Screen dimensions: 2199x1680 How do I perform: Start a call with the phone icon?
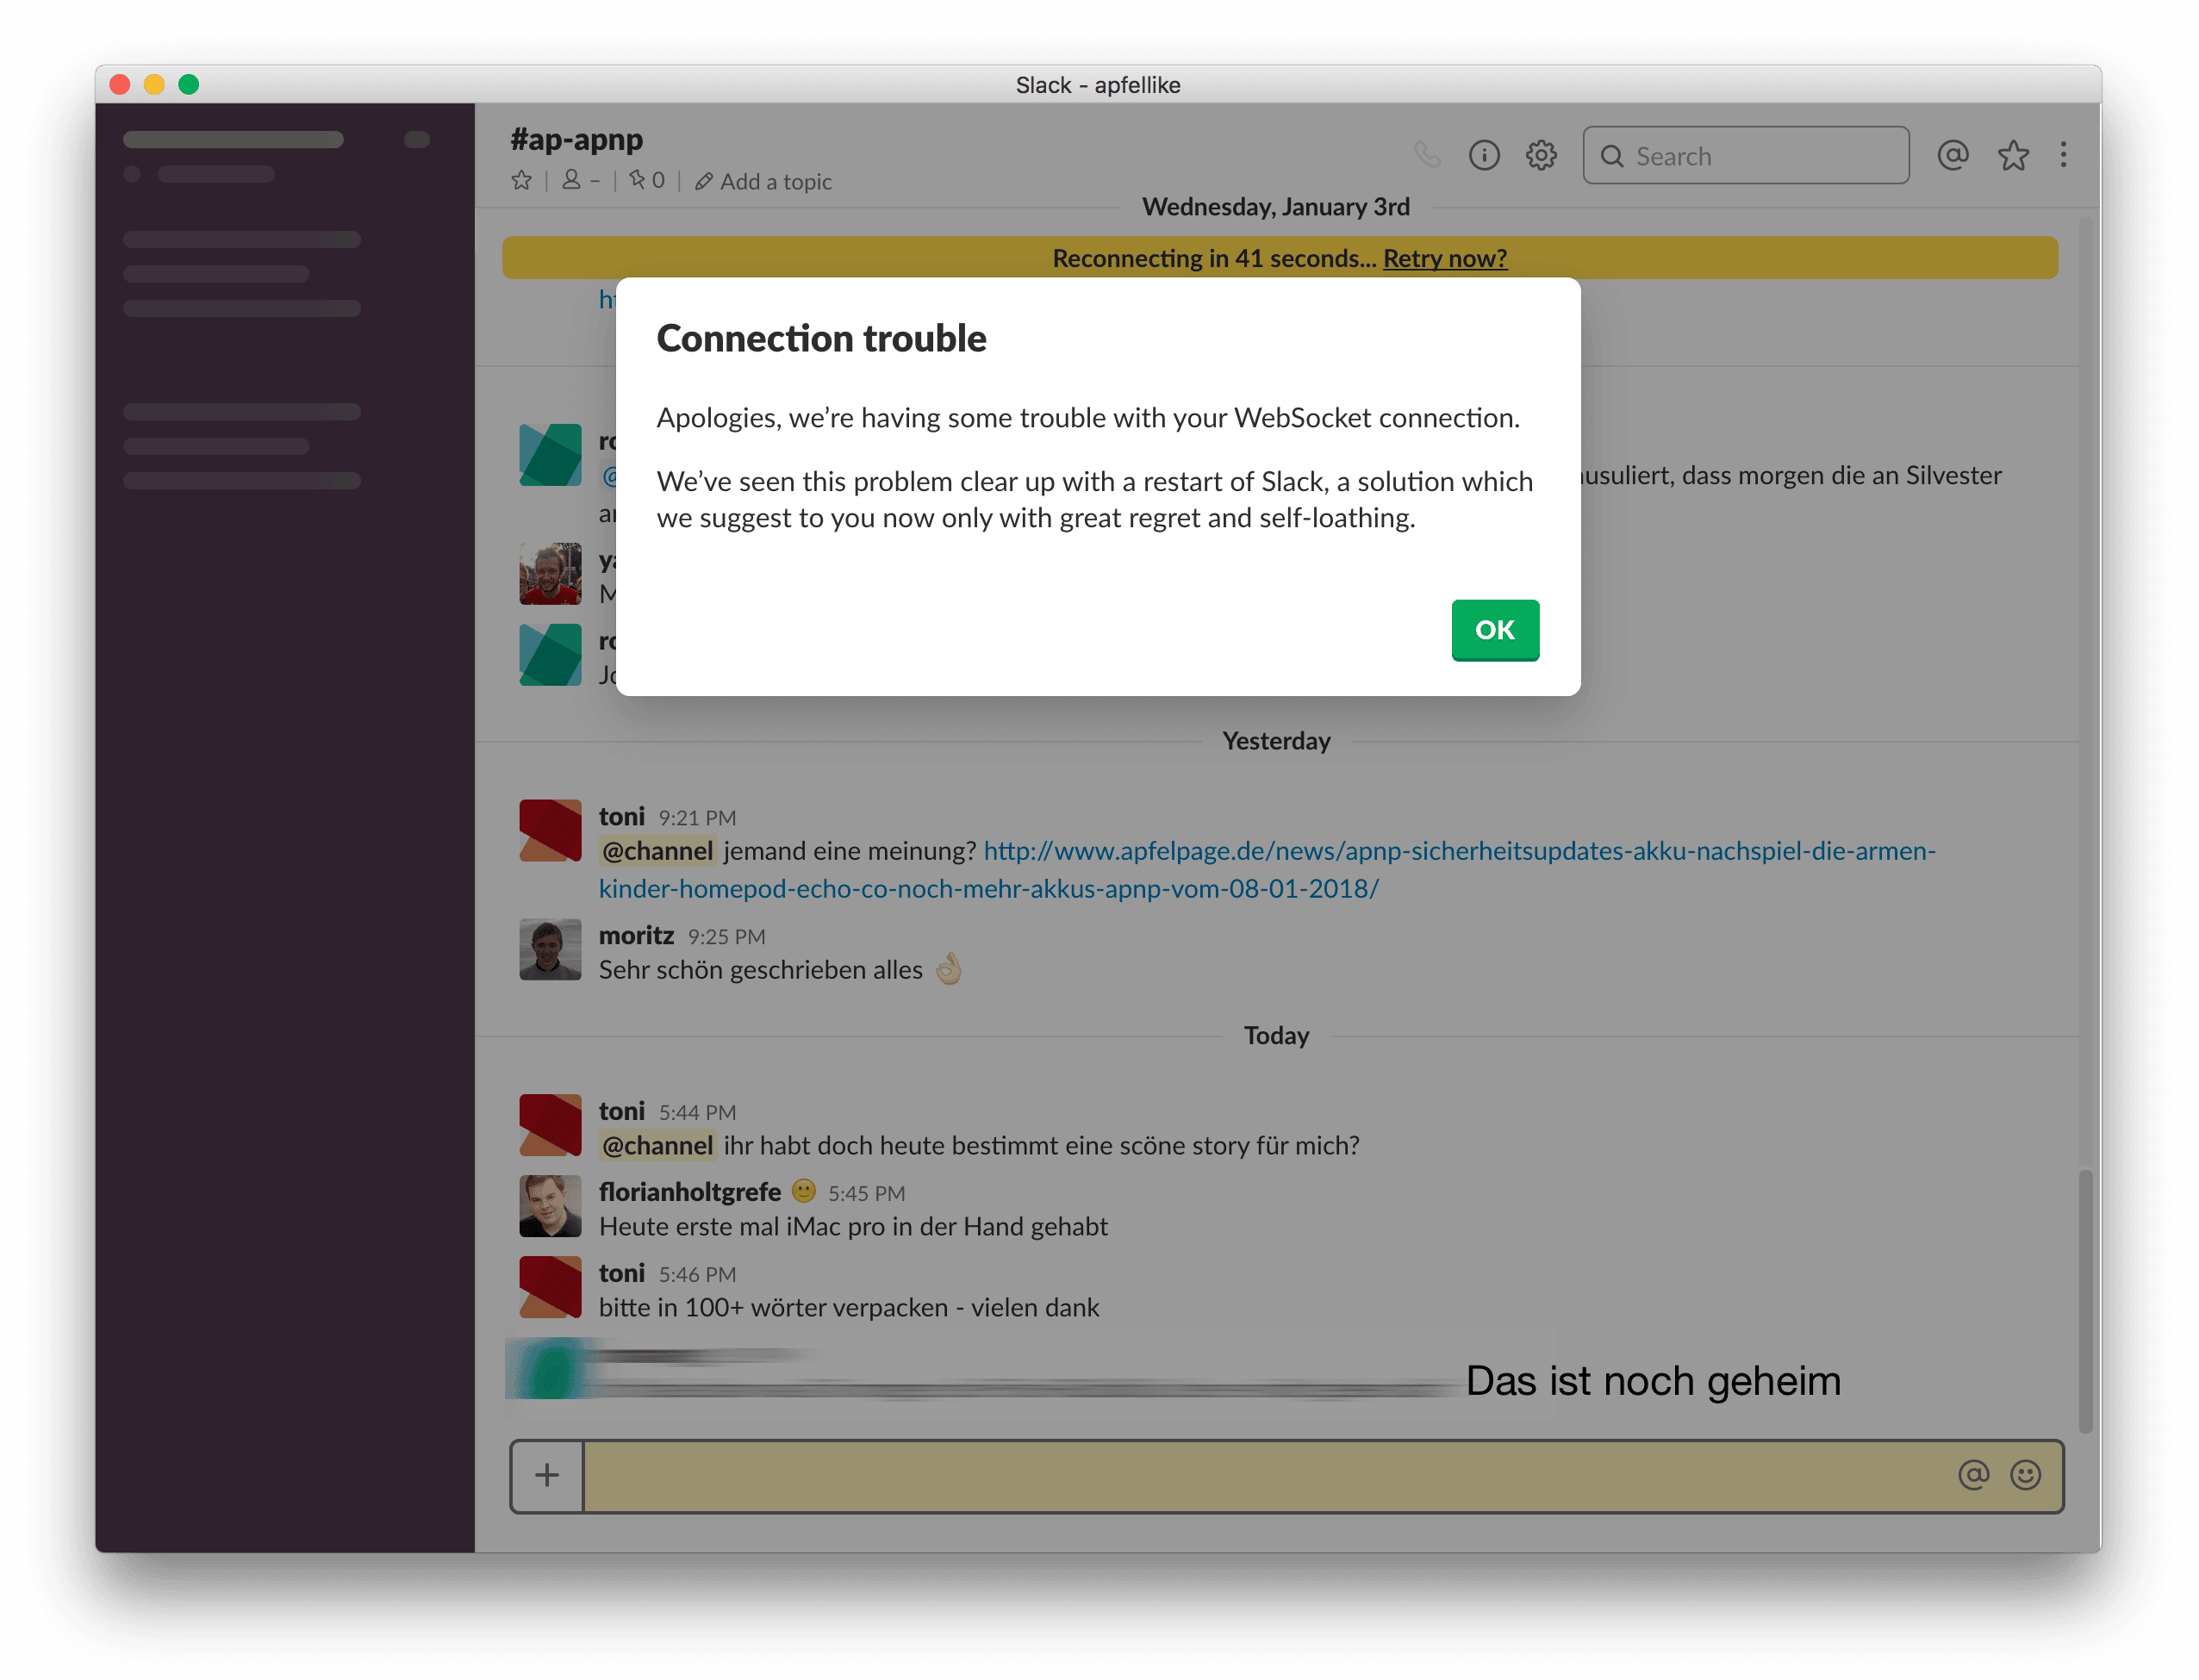tap(1427, 155)
